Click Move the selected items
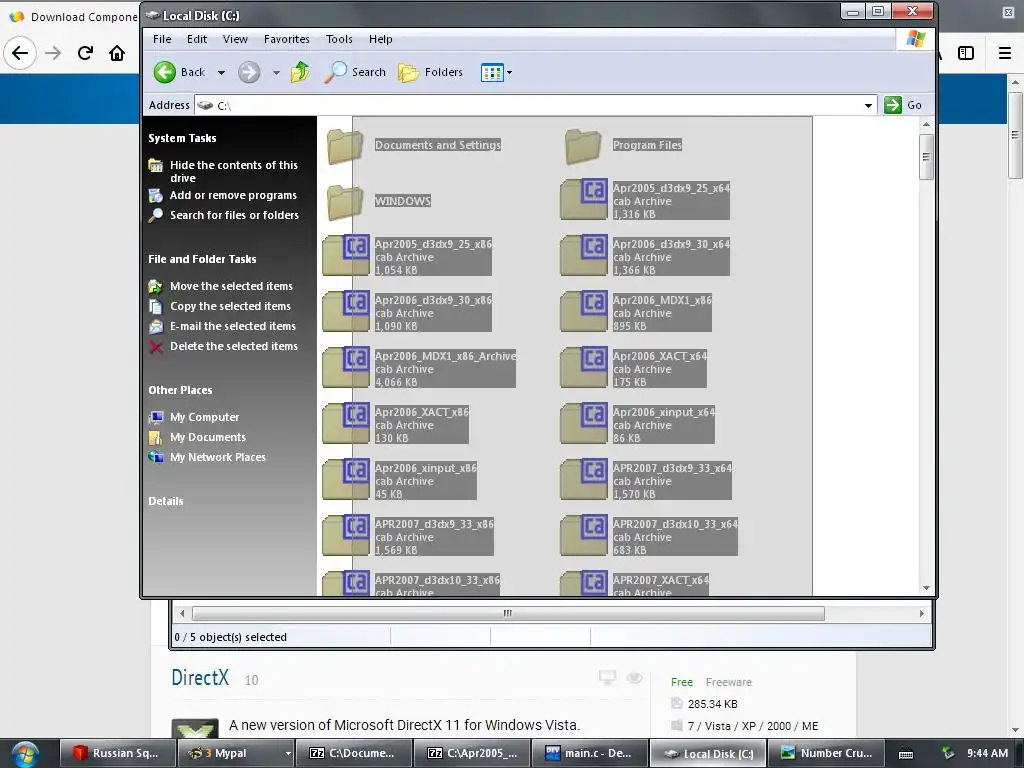This screenshot has width=1024, height=768. (x=231, y=286)
